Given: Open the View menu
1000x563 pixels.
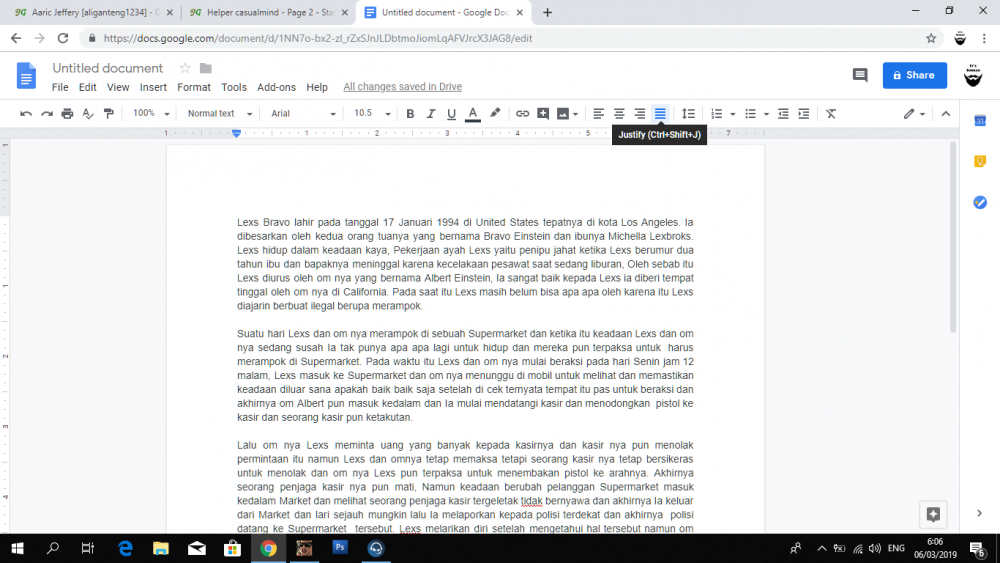Looking at the screenshot, I should coord(118,87).
